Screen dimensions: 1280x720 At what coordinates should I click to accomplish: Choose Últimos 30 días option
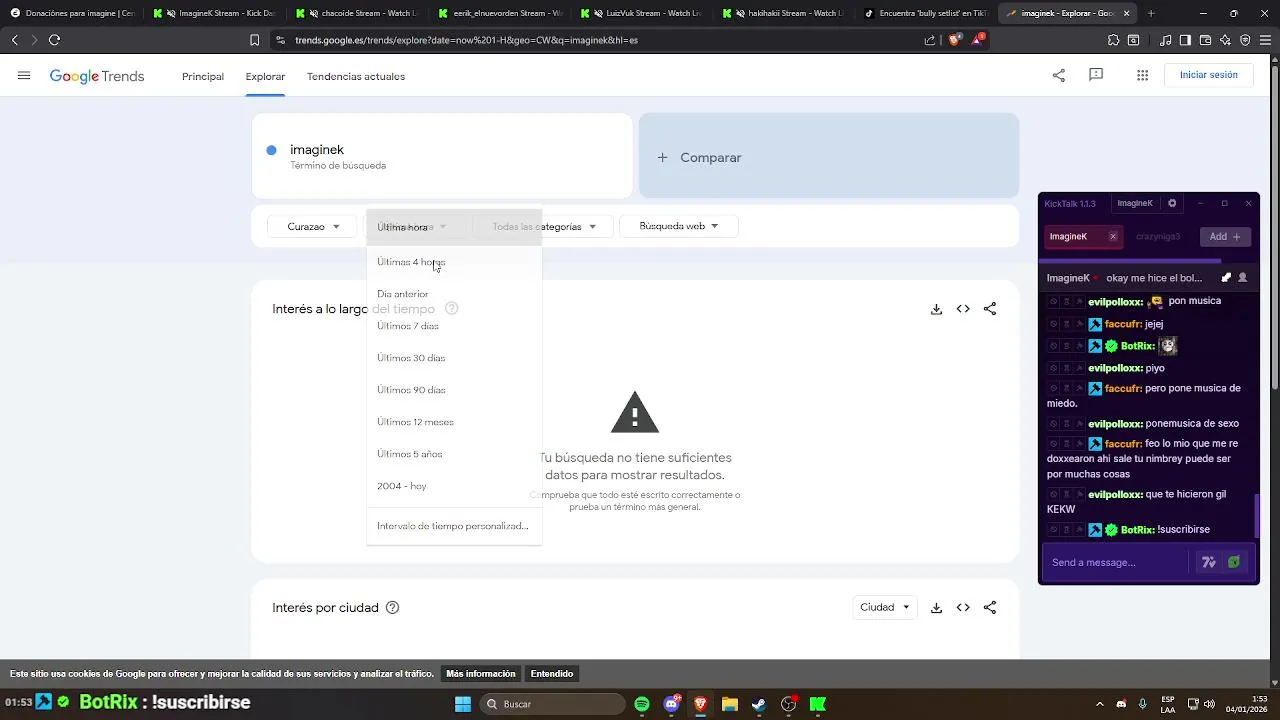coord(454,358)
